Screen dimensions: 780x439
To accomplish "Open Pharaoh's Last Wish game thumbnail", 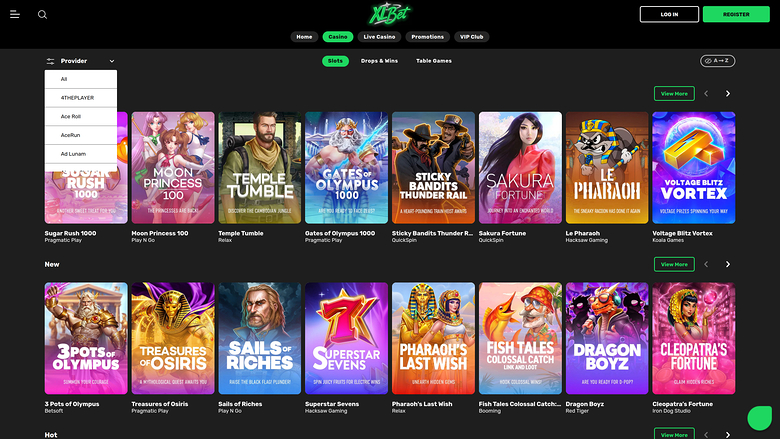I will 433,339.
